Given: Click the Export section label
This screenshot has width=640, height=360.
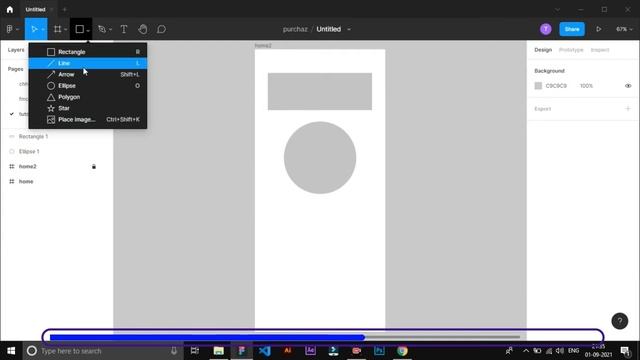Looking at the screenshot, I should point(542,109).
